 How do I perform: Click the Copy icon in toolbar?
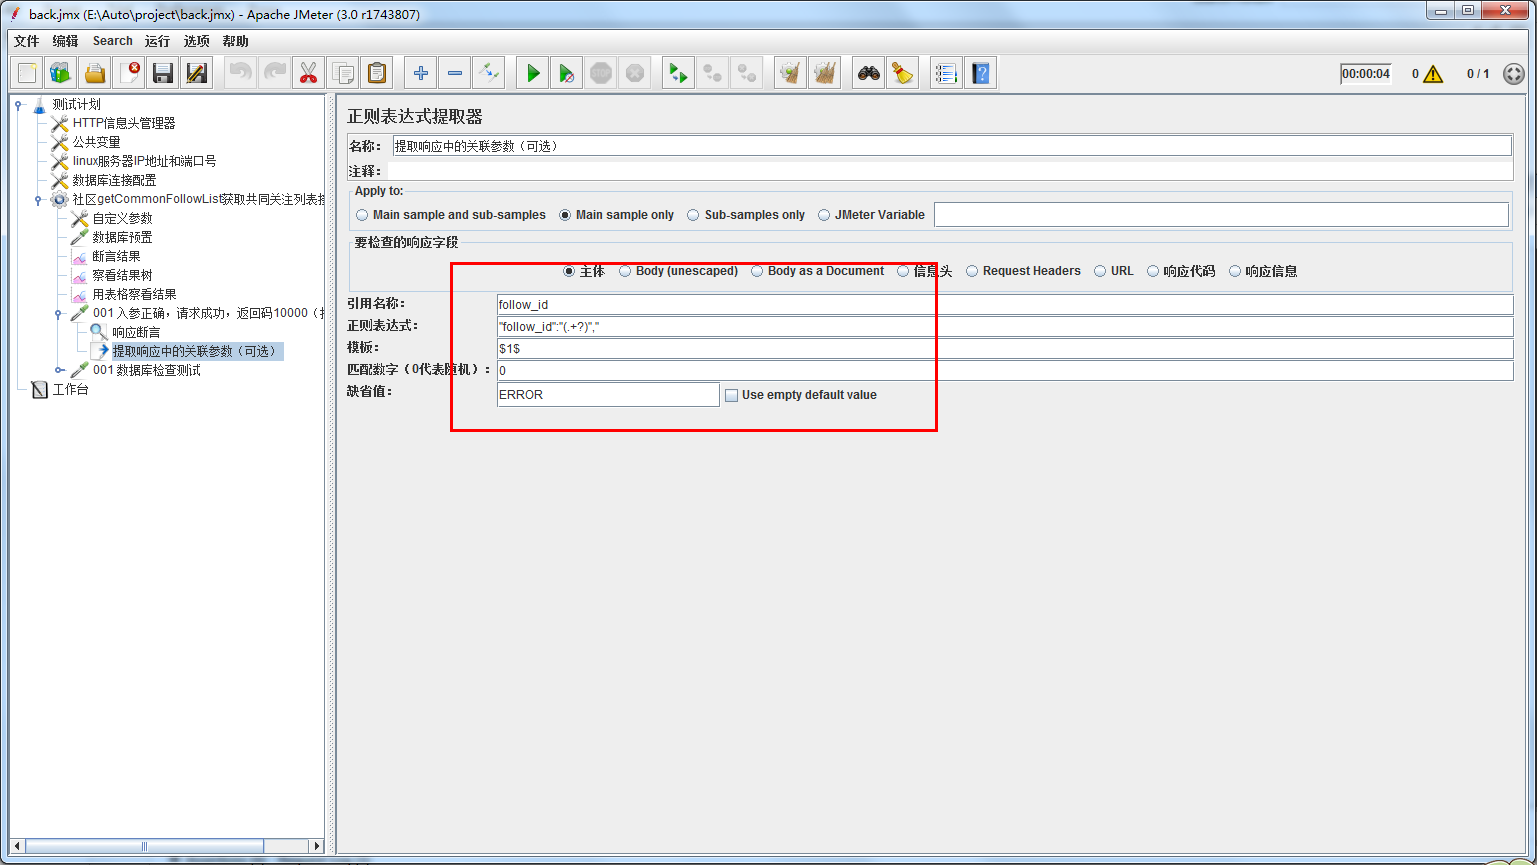click(x=342, y=73)
